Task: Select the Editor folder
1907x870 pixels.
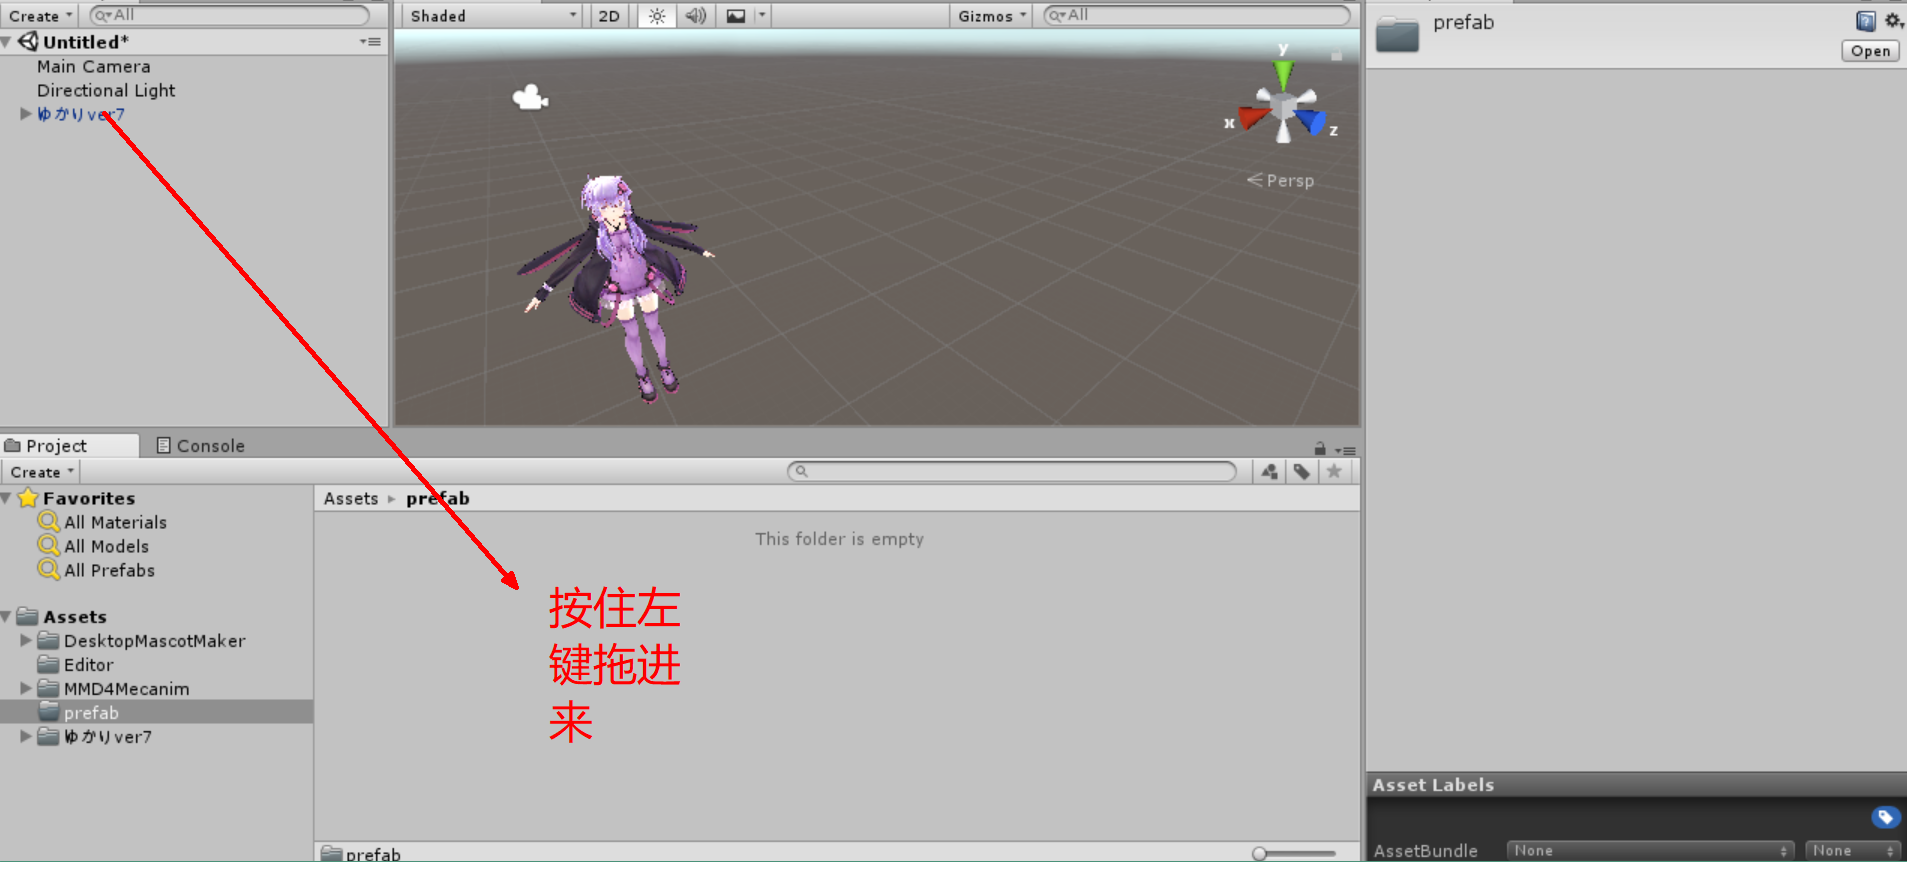Action: [x=88, y=665]
